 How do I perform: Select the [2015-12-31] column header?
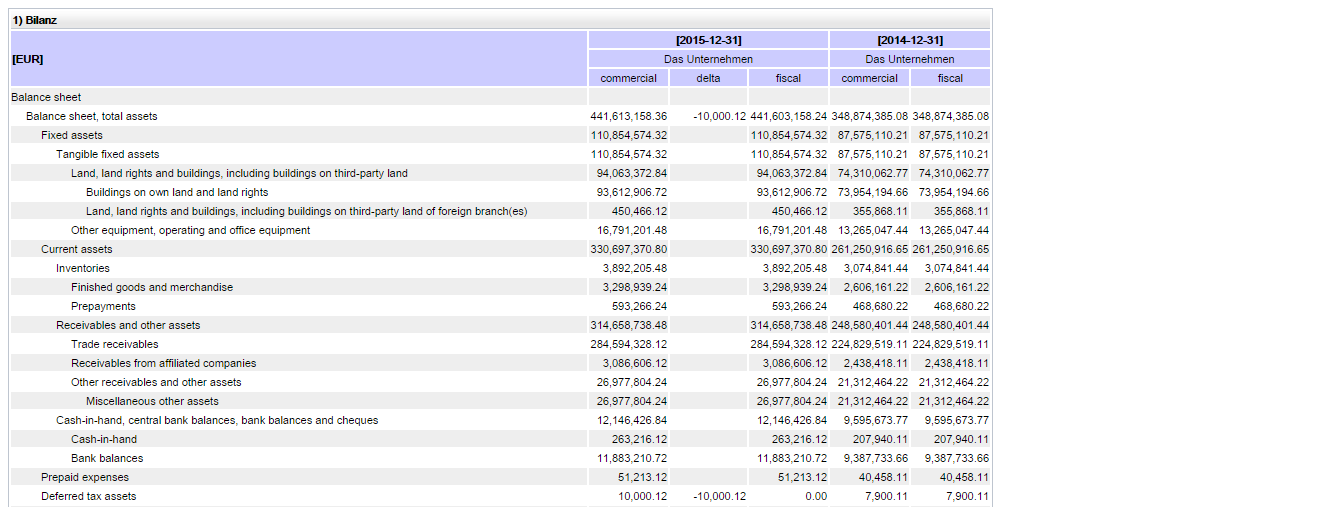coord(708,40)
